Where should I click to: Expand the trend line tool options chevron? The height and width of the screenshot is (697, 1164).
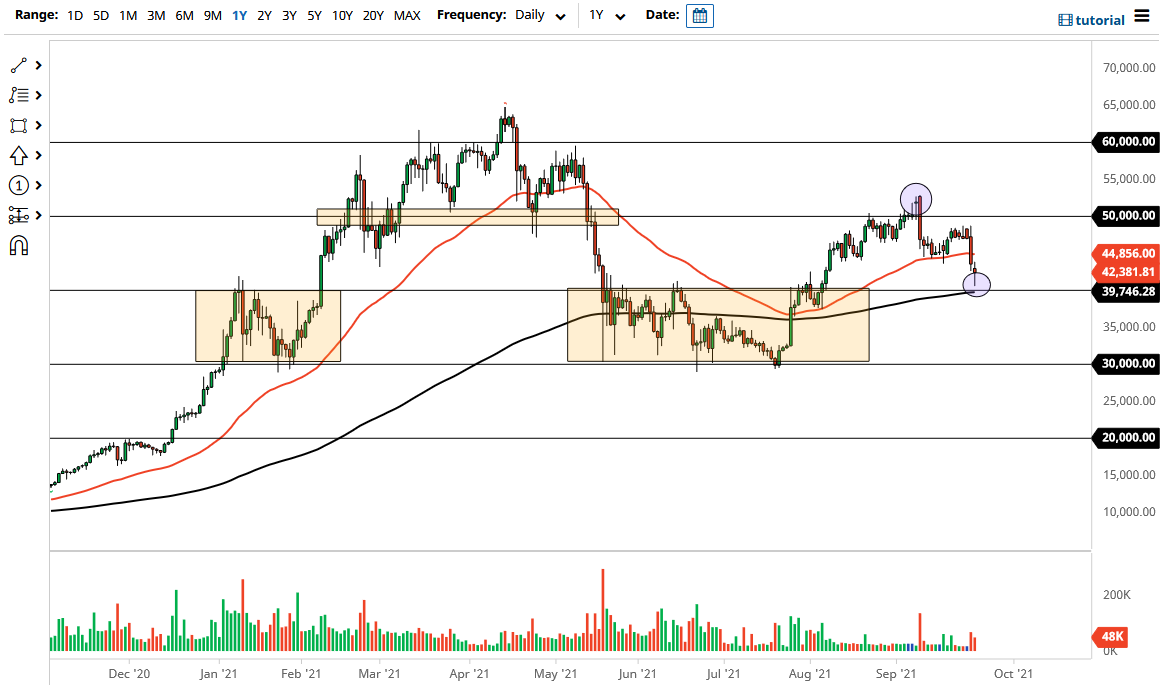(x=38, y=65)
